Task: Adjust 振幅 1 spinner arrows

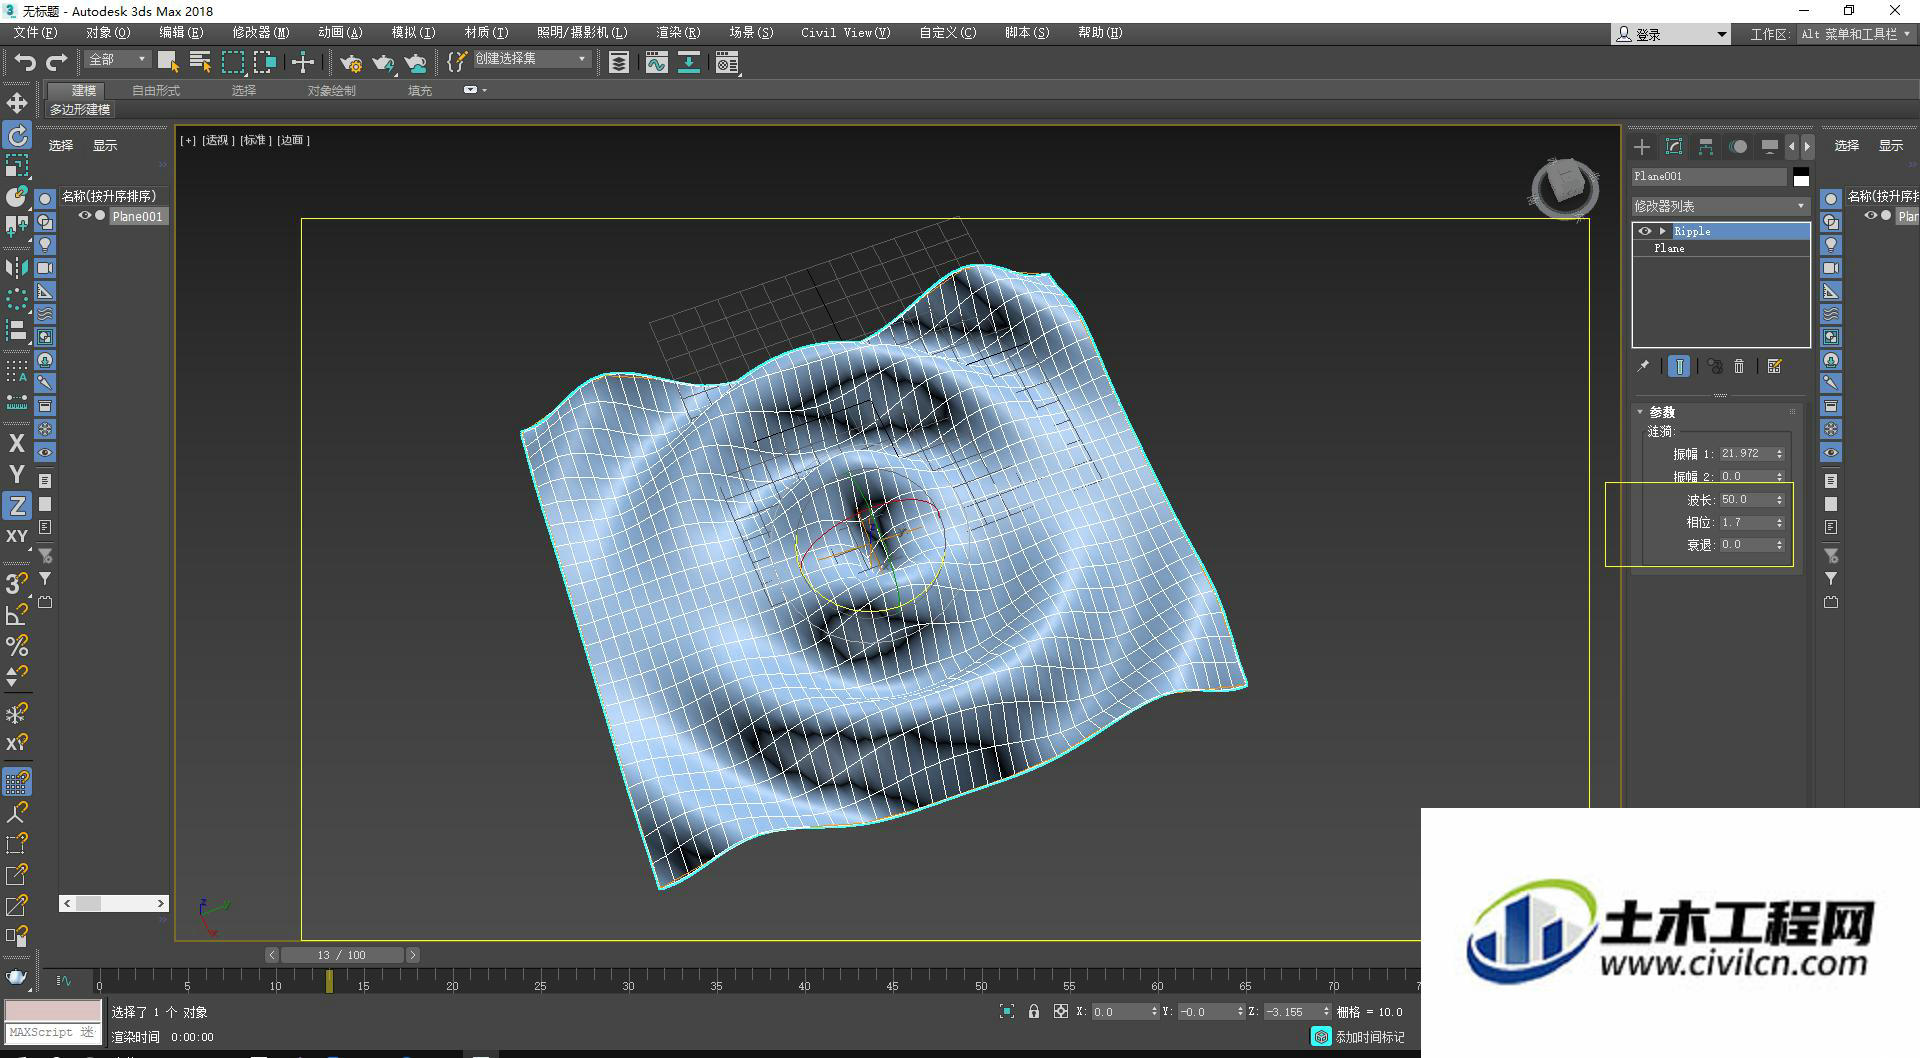Action: coord(1779,454)
